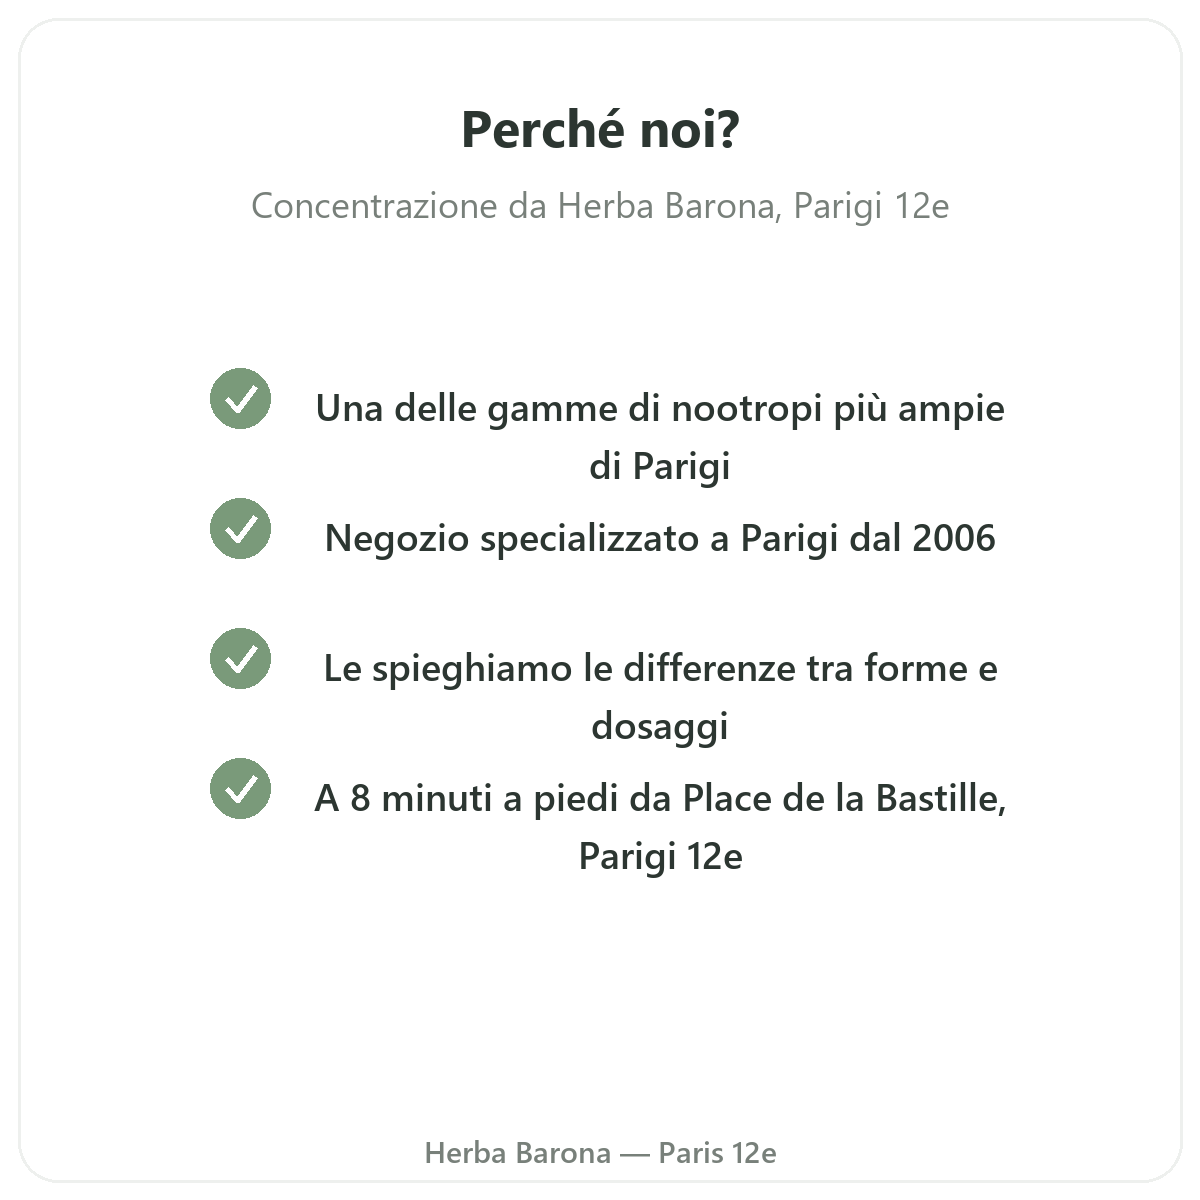This screenshot has height=1200, width=1200.
Task: Click the year '2006'
Action: [x=955, y=538]
